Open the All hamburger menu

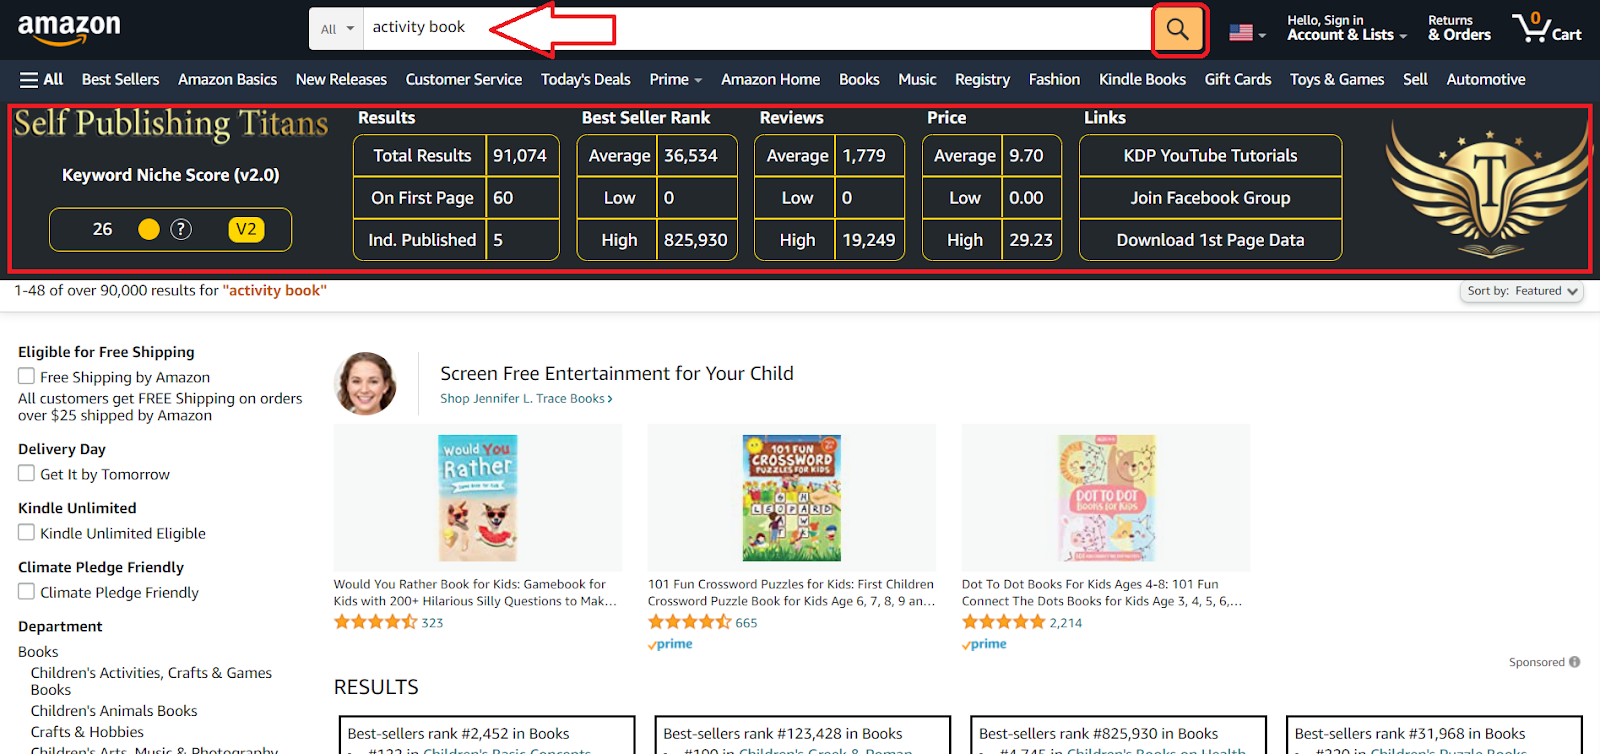(x=41, y=79)
